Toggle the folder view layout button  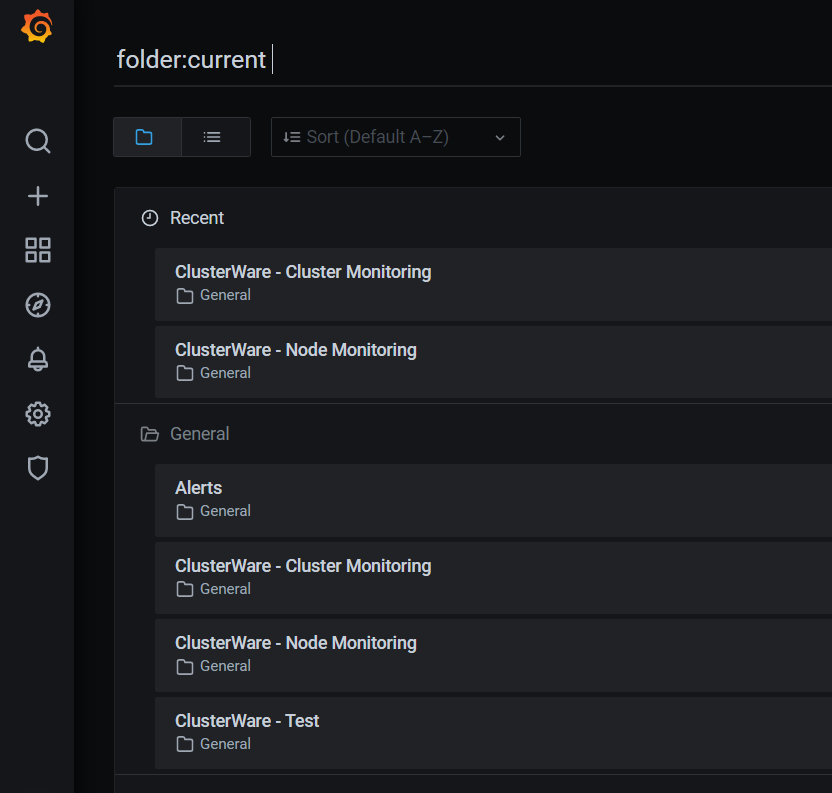(x=146, y=137)
